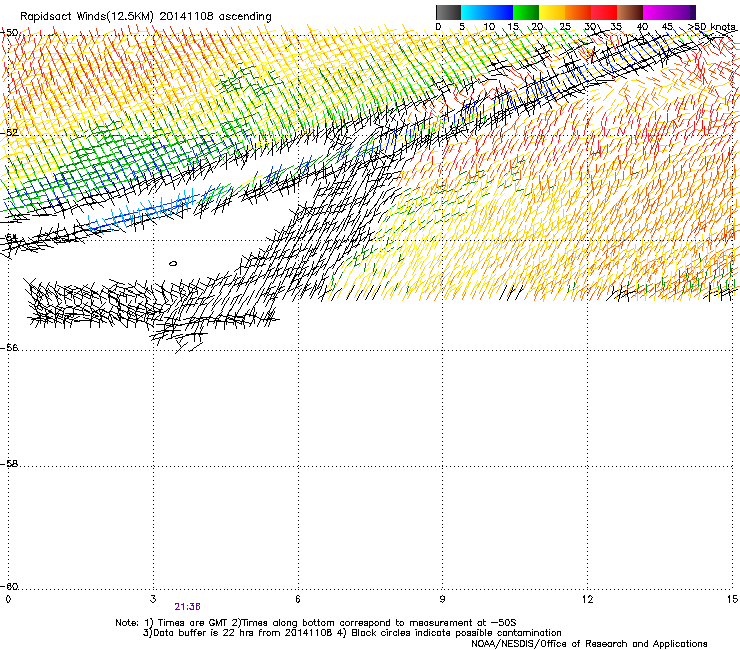
Task: Click the latitude label -52
Action: tap(9, 133)
